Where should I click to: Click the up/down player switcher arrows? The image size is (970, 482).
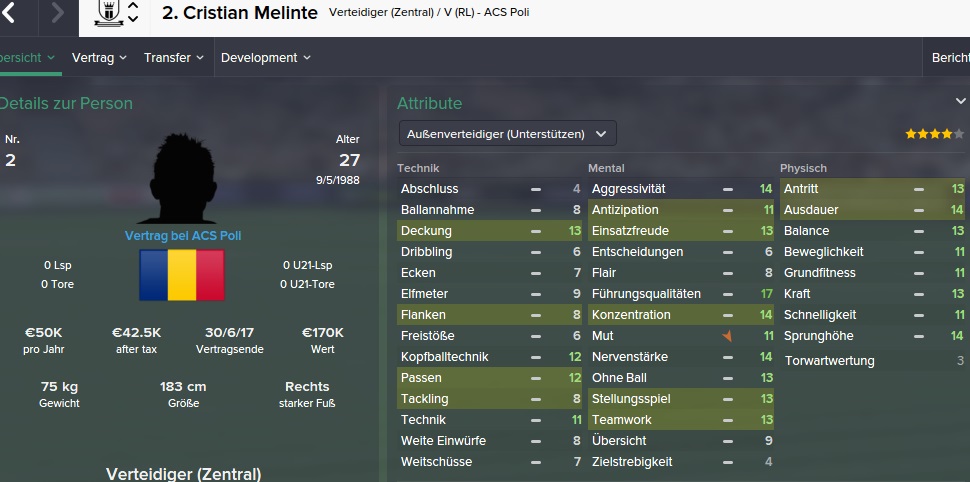[x=133, y=13]
